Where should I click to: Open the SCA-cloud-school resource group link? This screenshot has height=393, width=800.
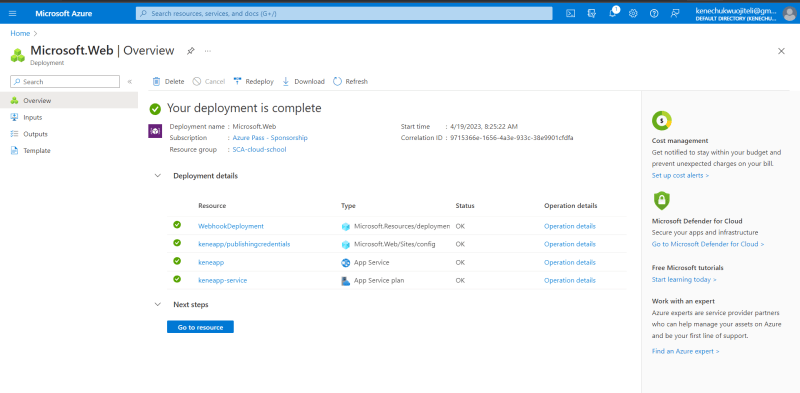click(x=259, y=150)
